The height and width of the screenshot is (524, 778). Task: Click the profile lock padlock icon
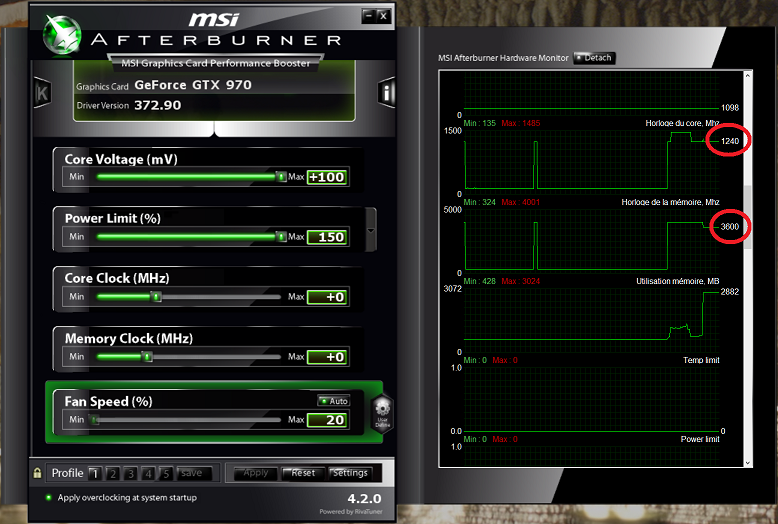(x=38, y=473)
